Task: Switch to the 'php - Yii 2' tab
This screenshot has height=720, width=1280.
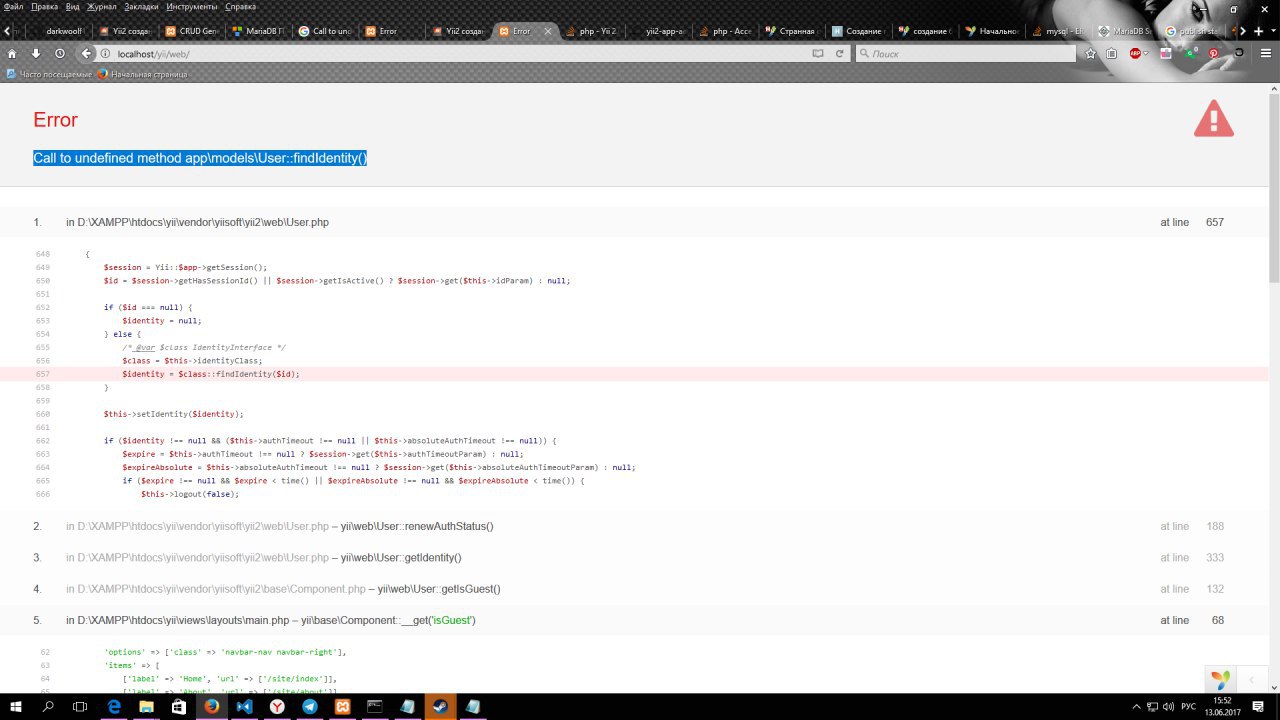Action: pyautogui.click(x=592, y=31)
